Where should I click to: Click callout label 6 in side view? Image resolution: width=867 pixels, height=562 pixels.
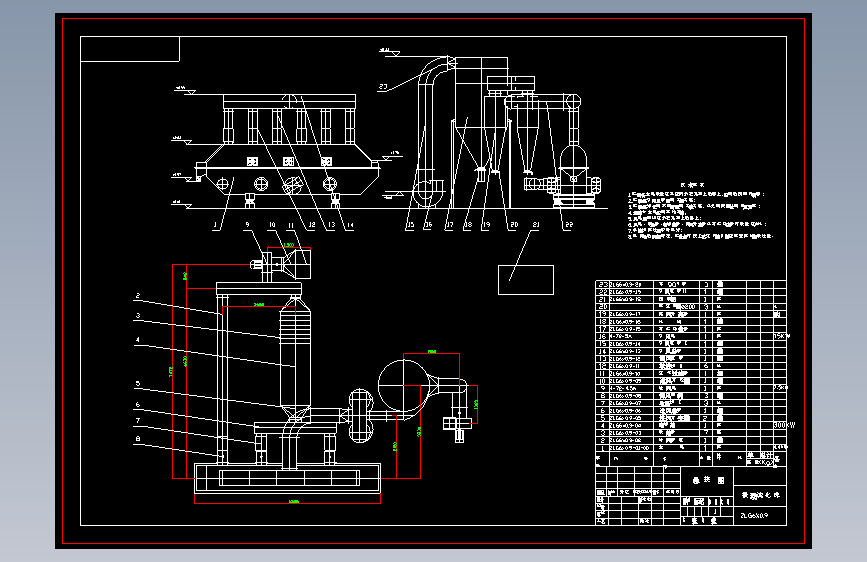138,405
